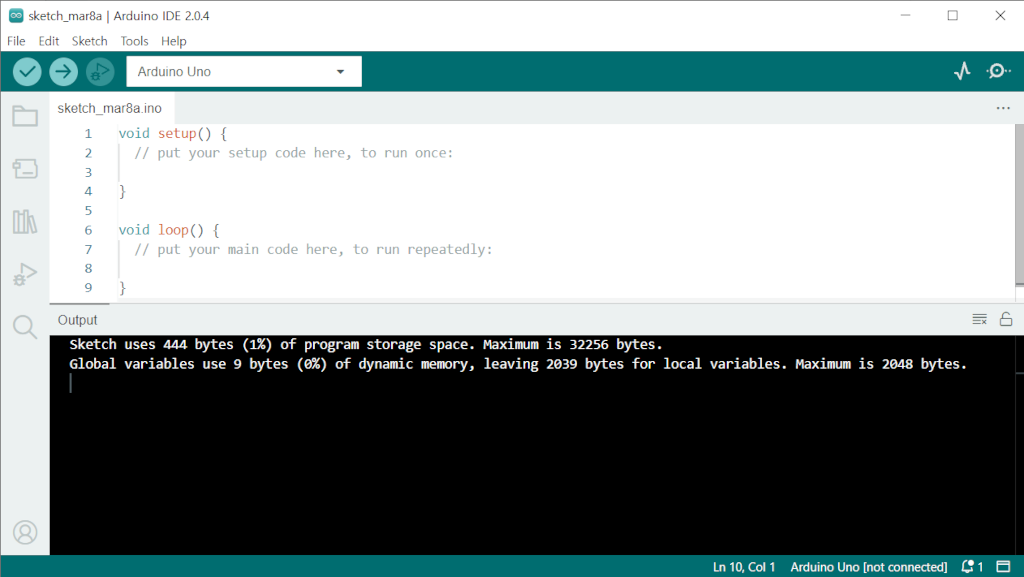Viewport: 1024px width, 577px height.
Task: Open the Serial Monitor
Action: [x=998, y=71]
